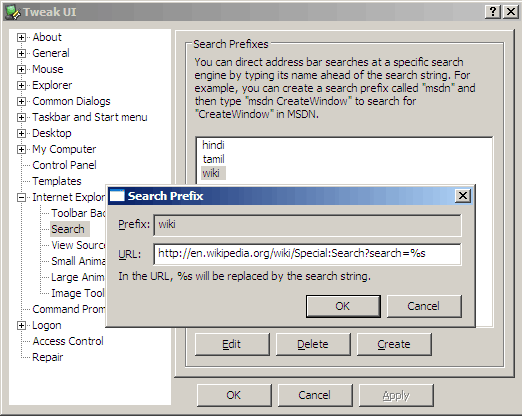Select the tamil search prefix

tap(214, 159)
